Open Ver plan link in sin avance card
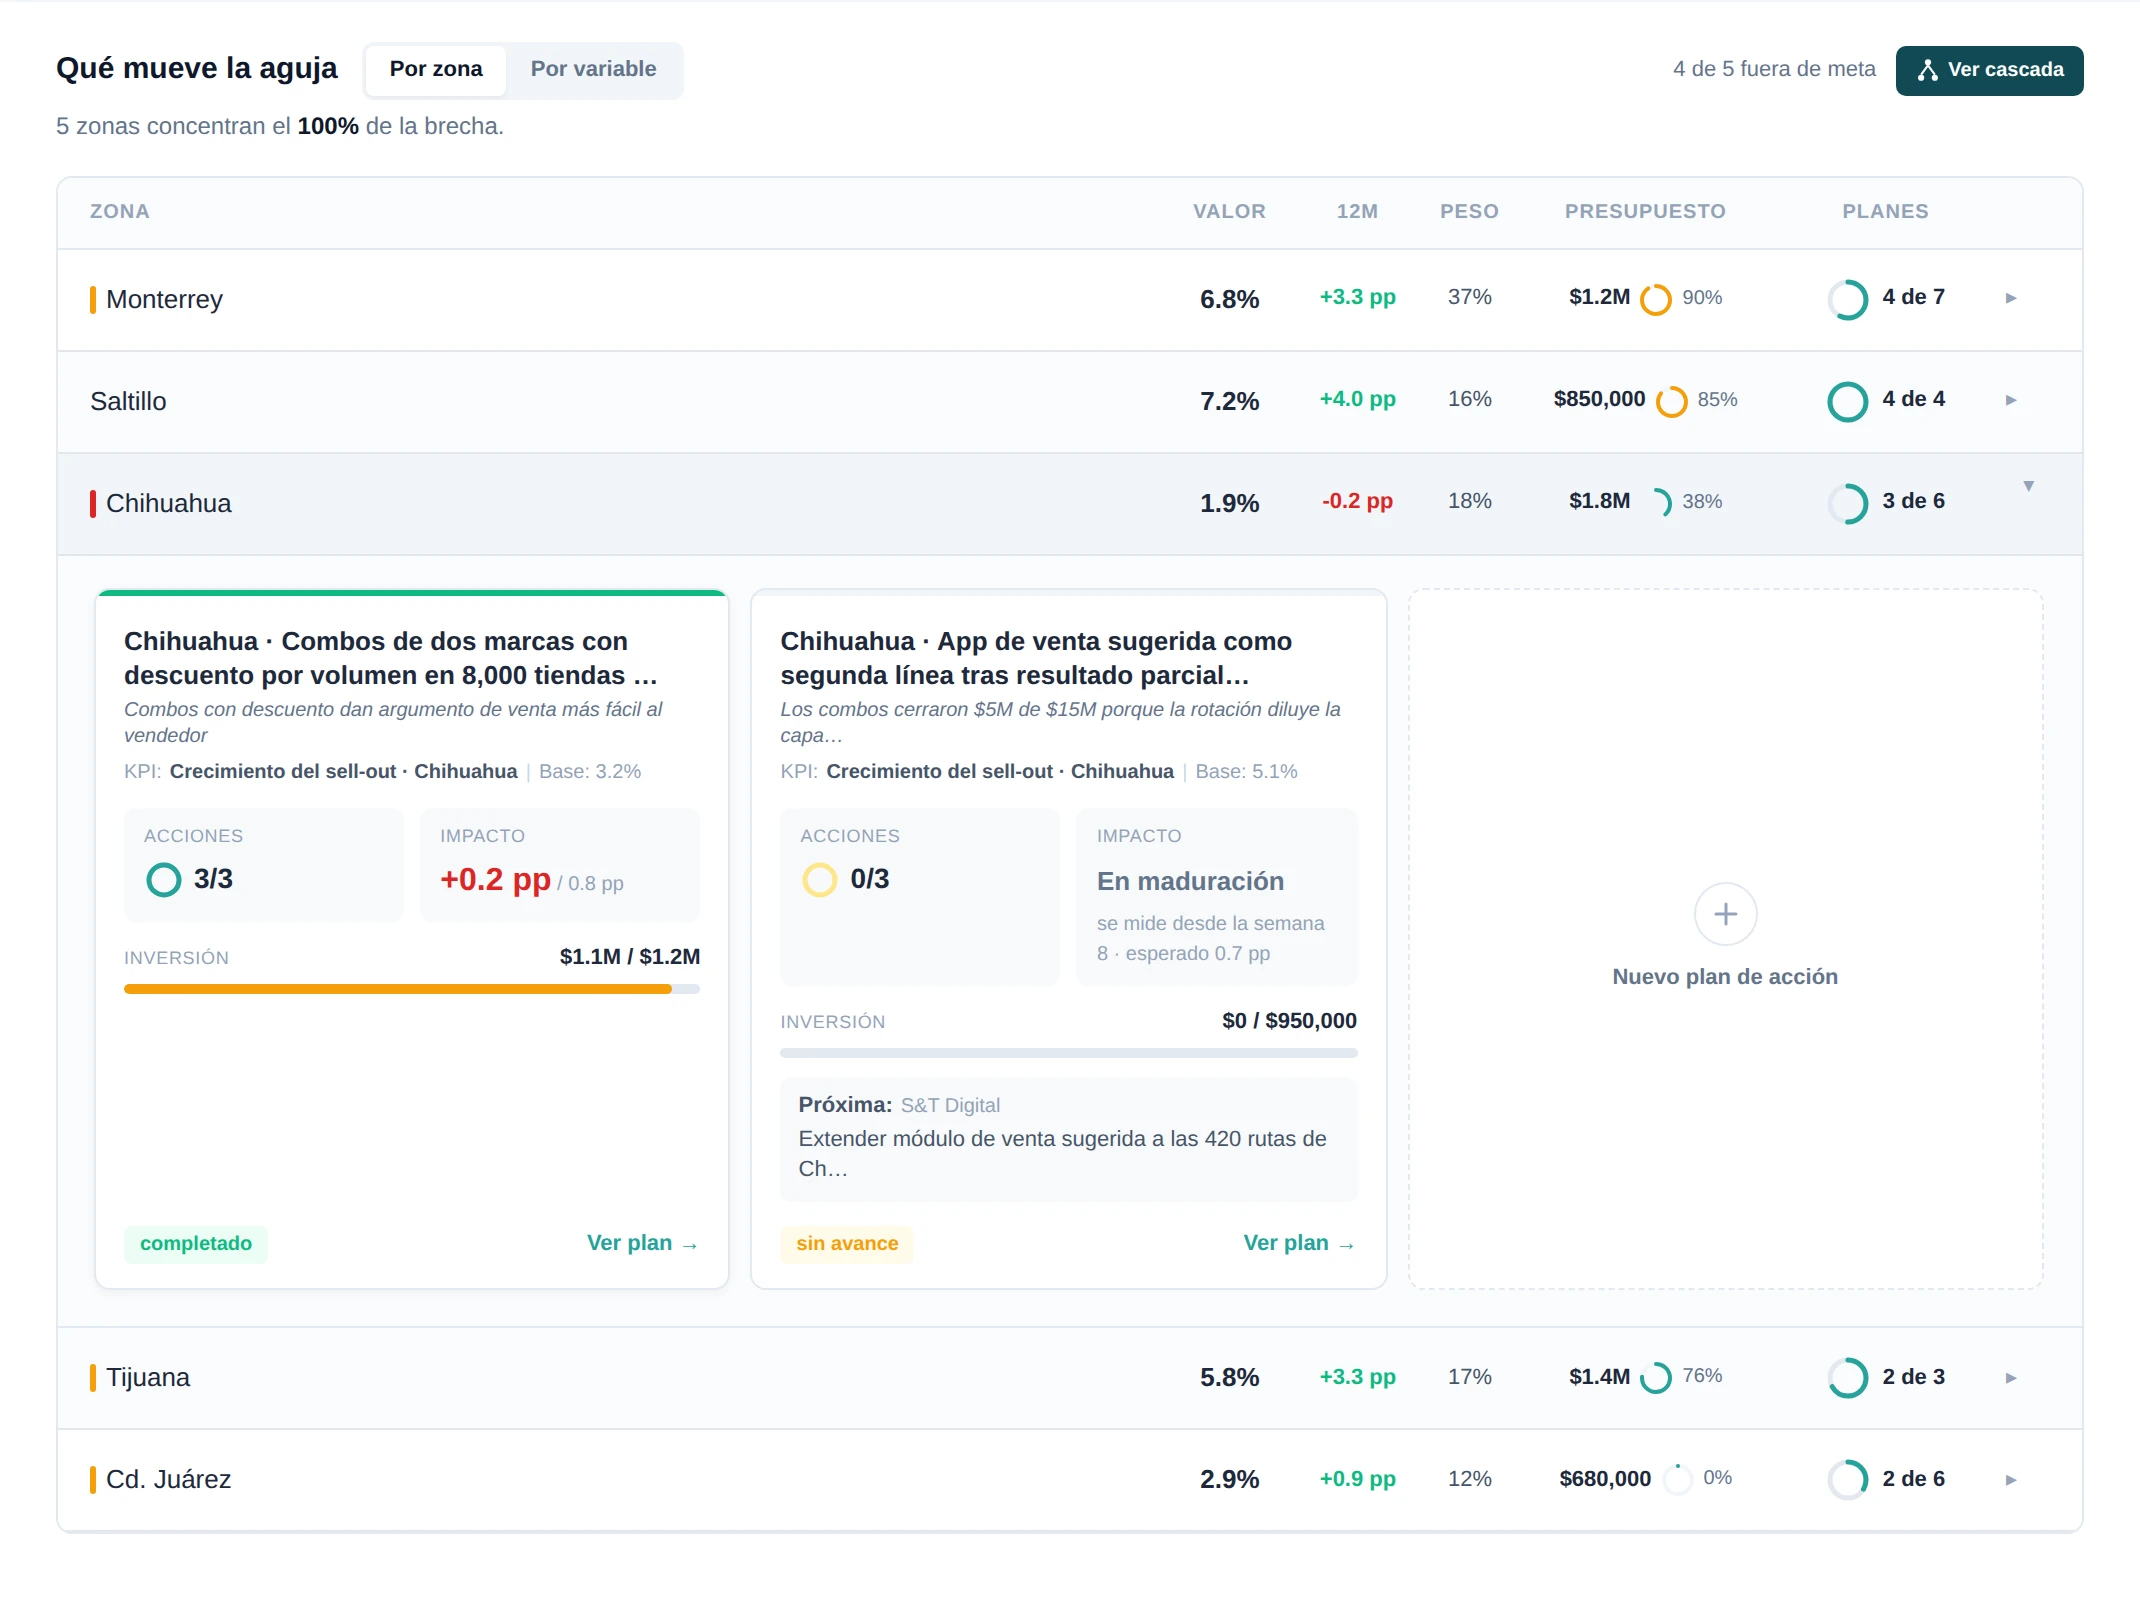This screenshot has width=2140, height=1598. [1299, 1243]
